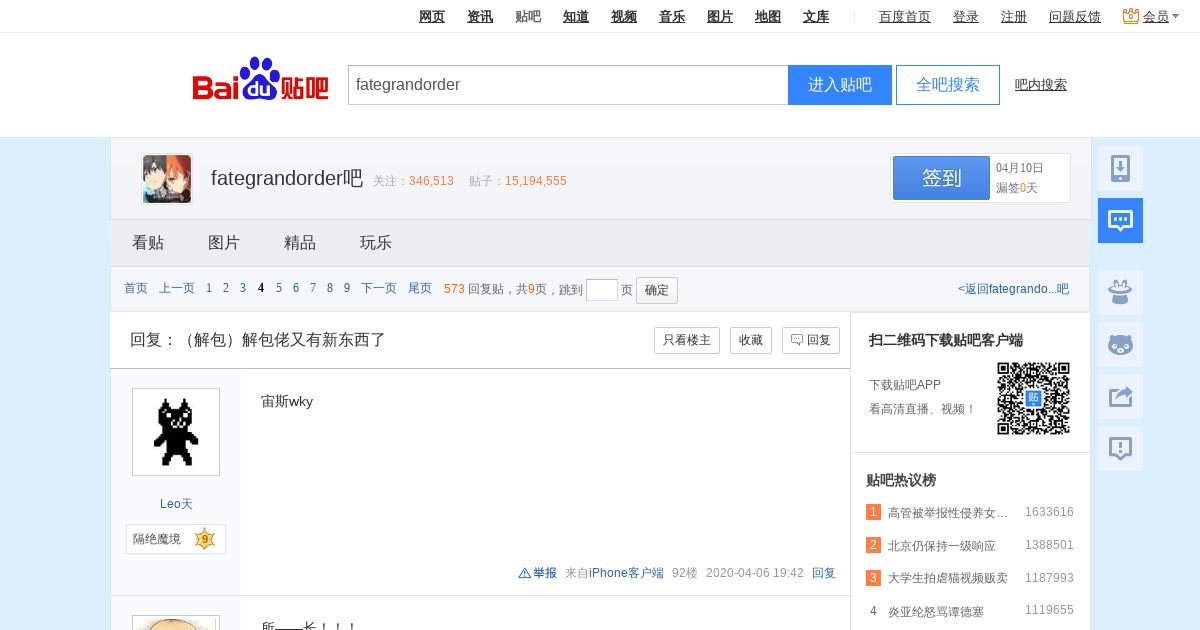Go to 上一页 previous page

(x=177, y=289)
